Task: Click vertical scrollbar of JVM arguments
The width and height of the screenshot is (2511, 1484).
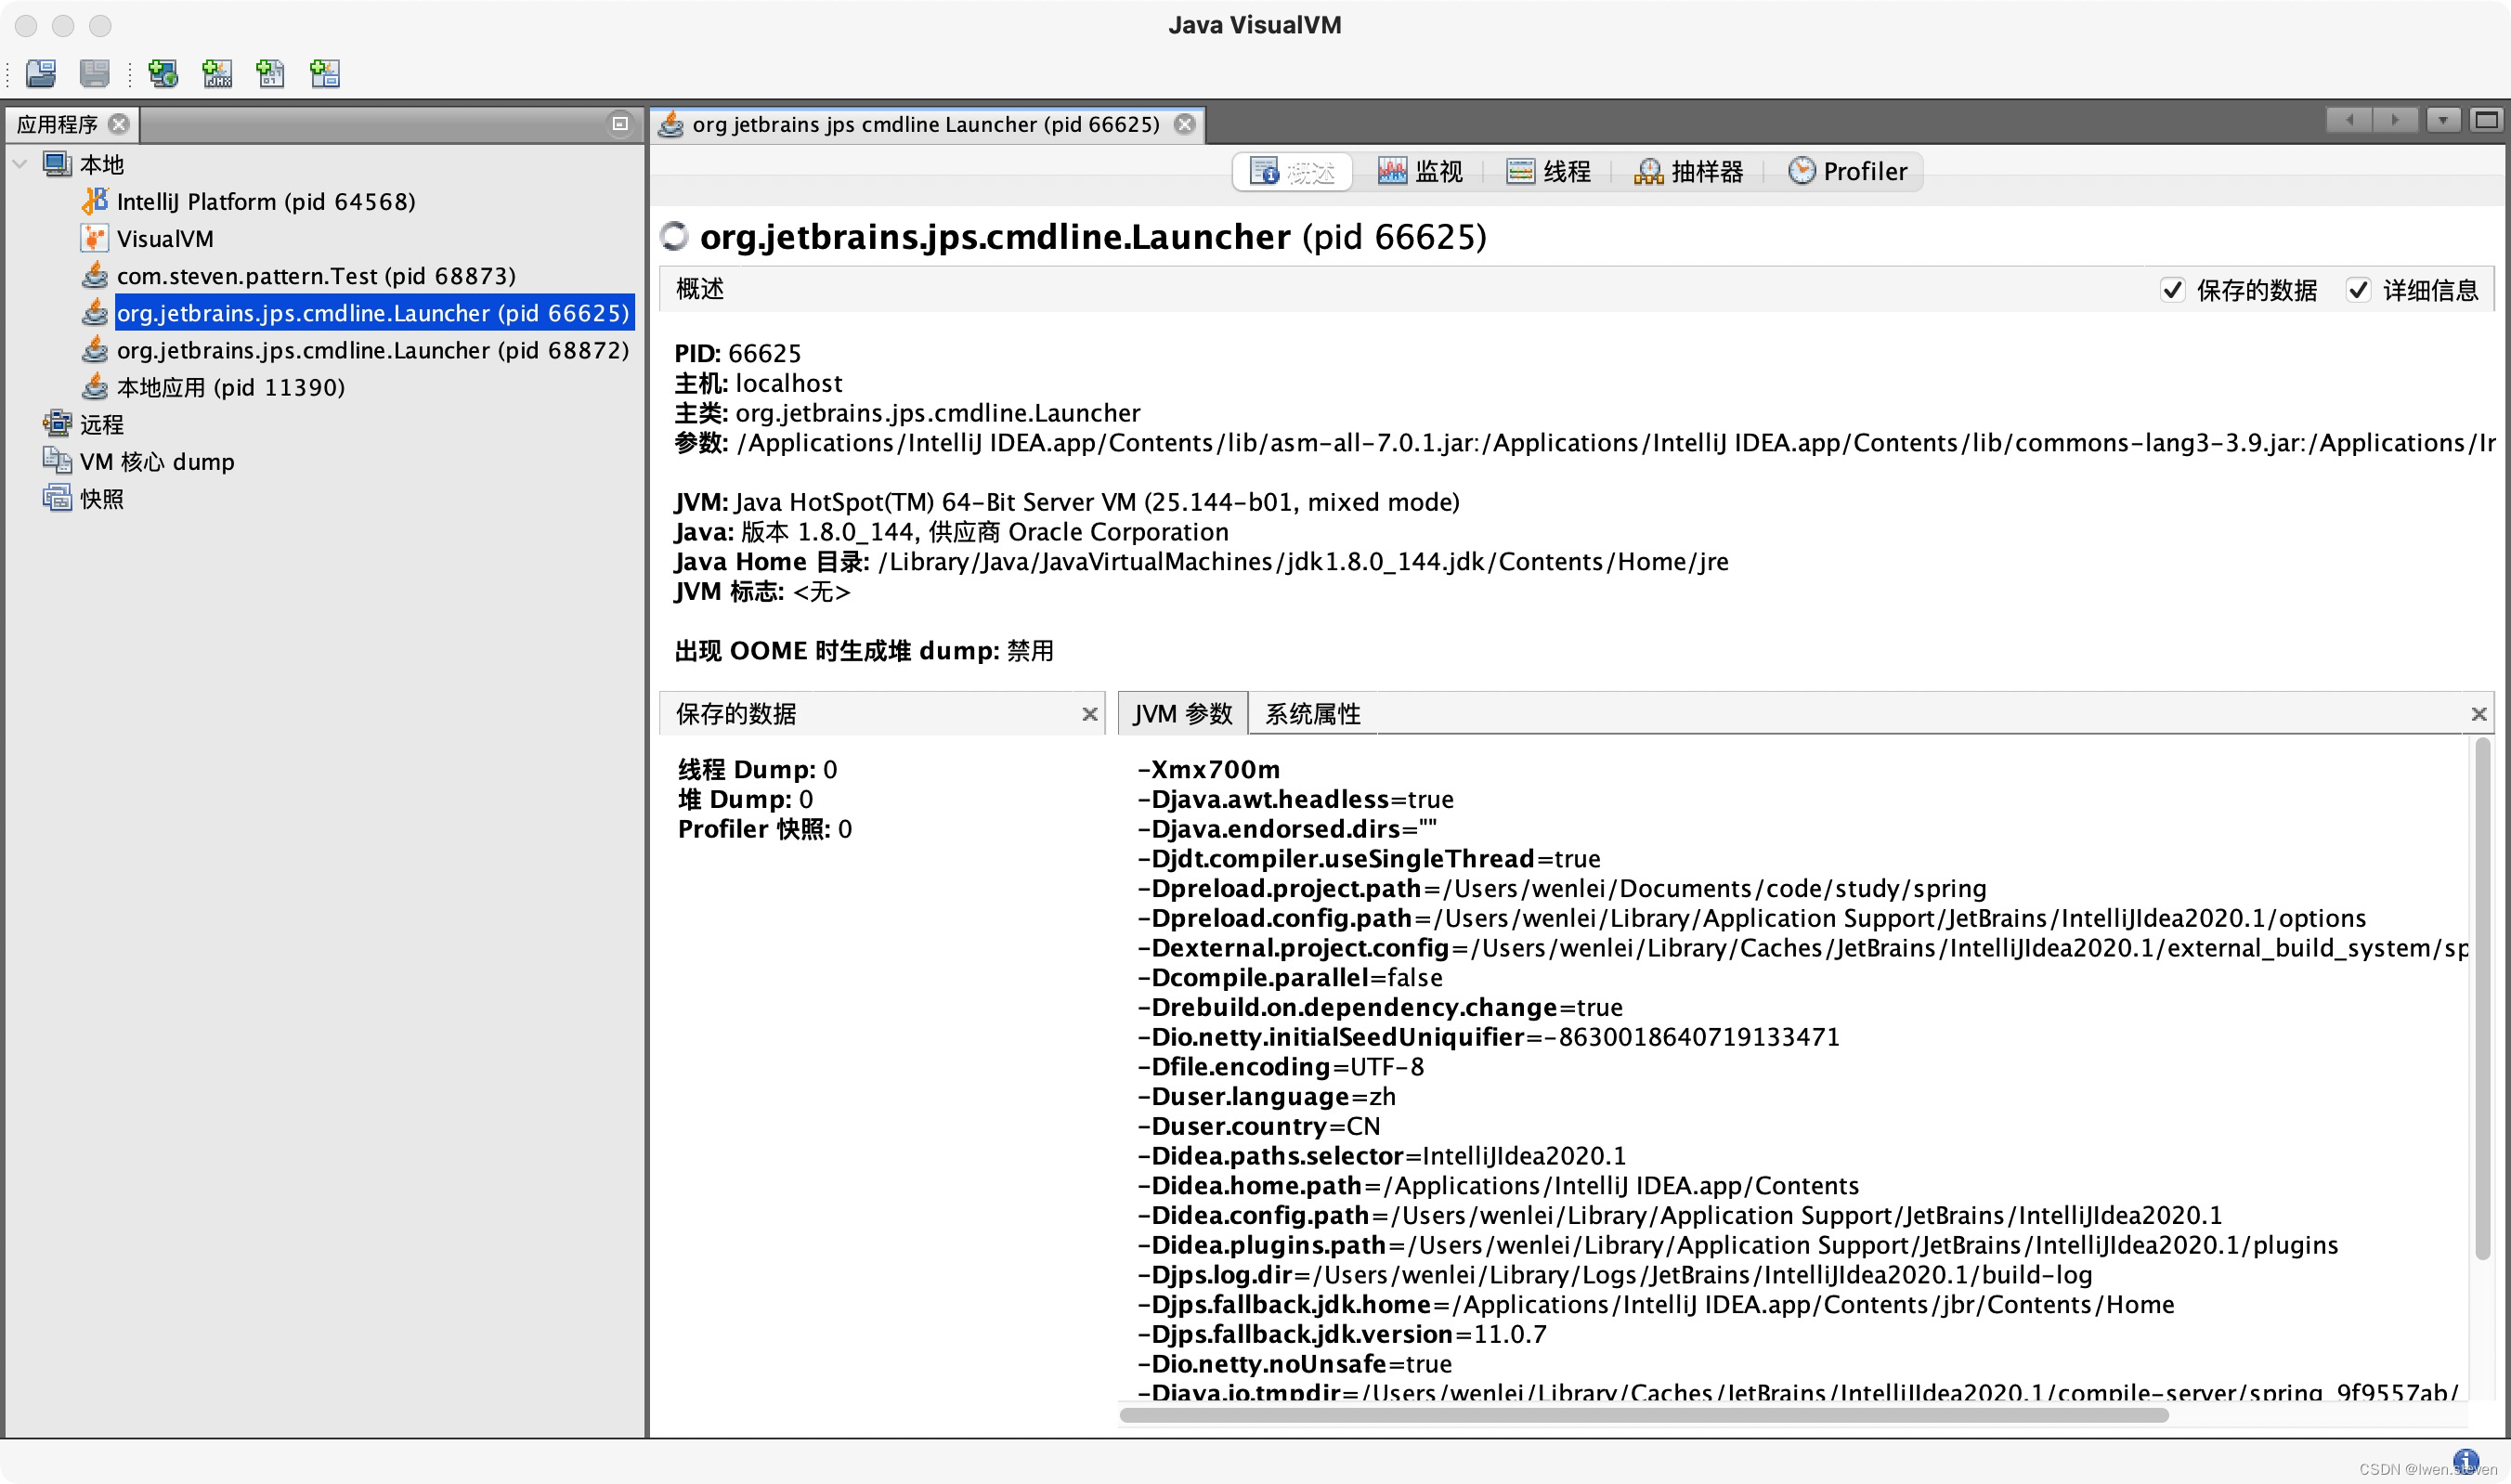Action: (2482, 1000)
